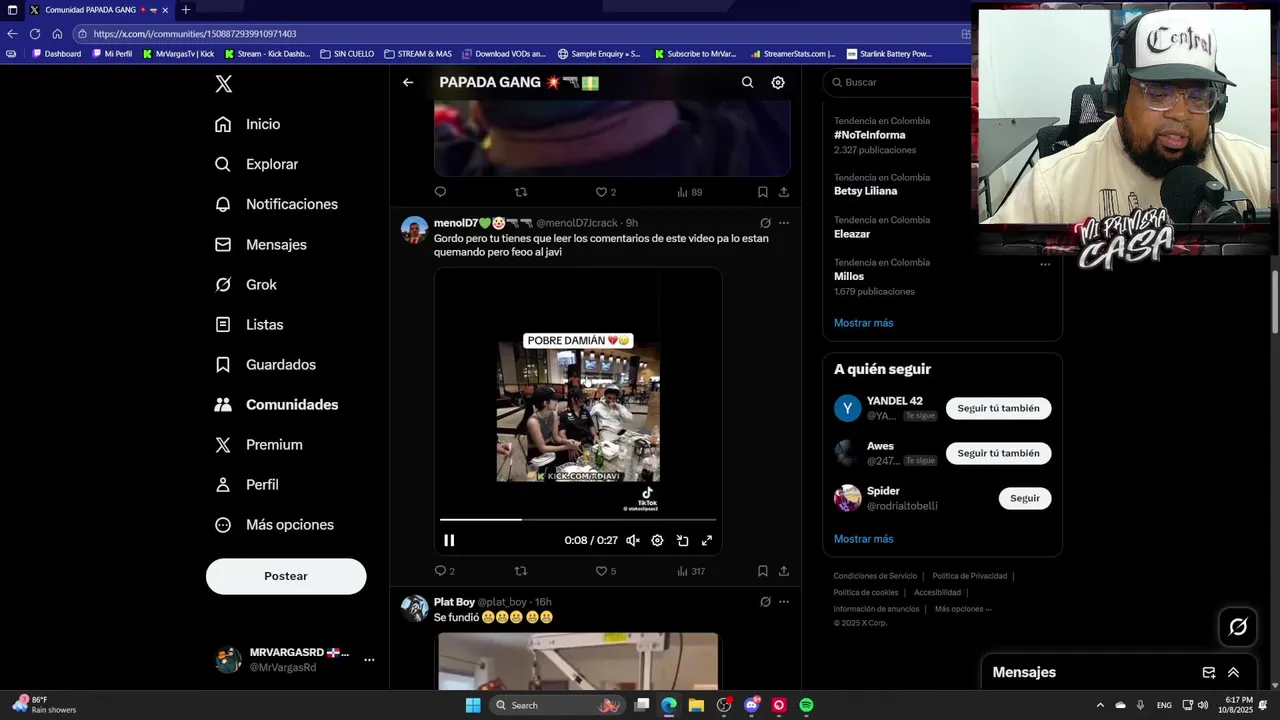Open Grok action on menolD7 post
The width and height of the screenshot is (1280, 720).
765,223
